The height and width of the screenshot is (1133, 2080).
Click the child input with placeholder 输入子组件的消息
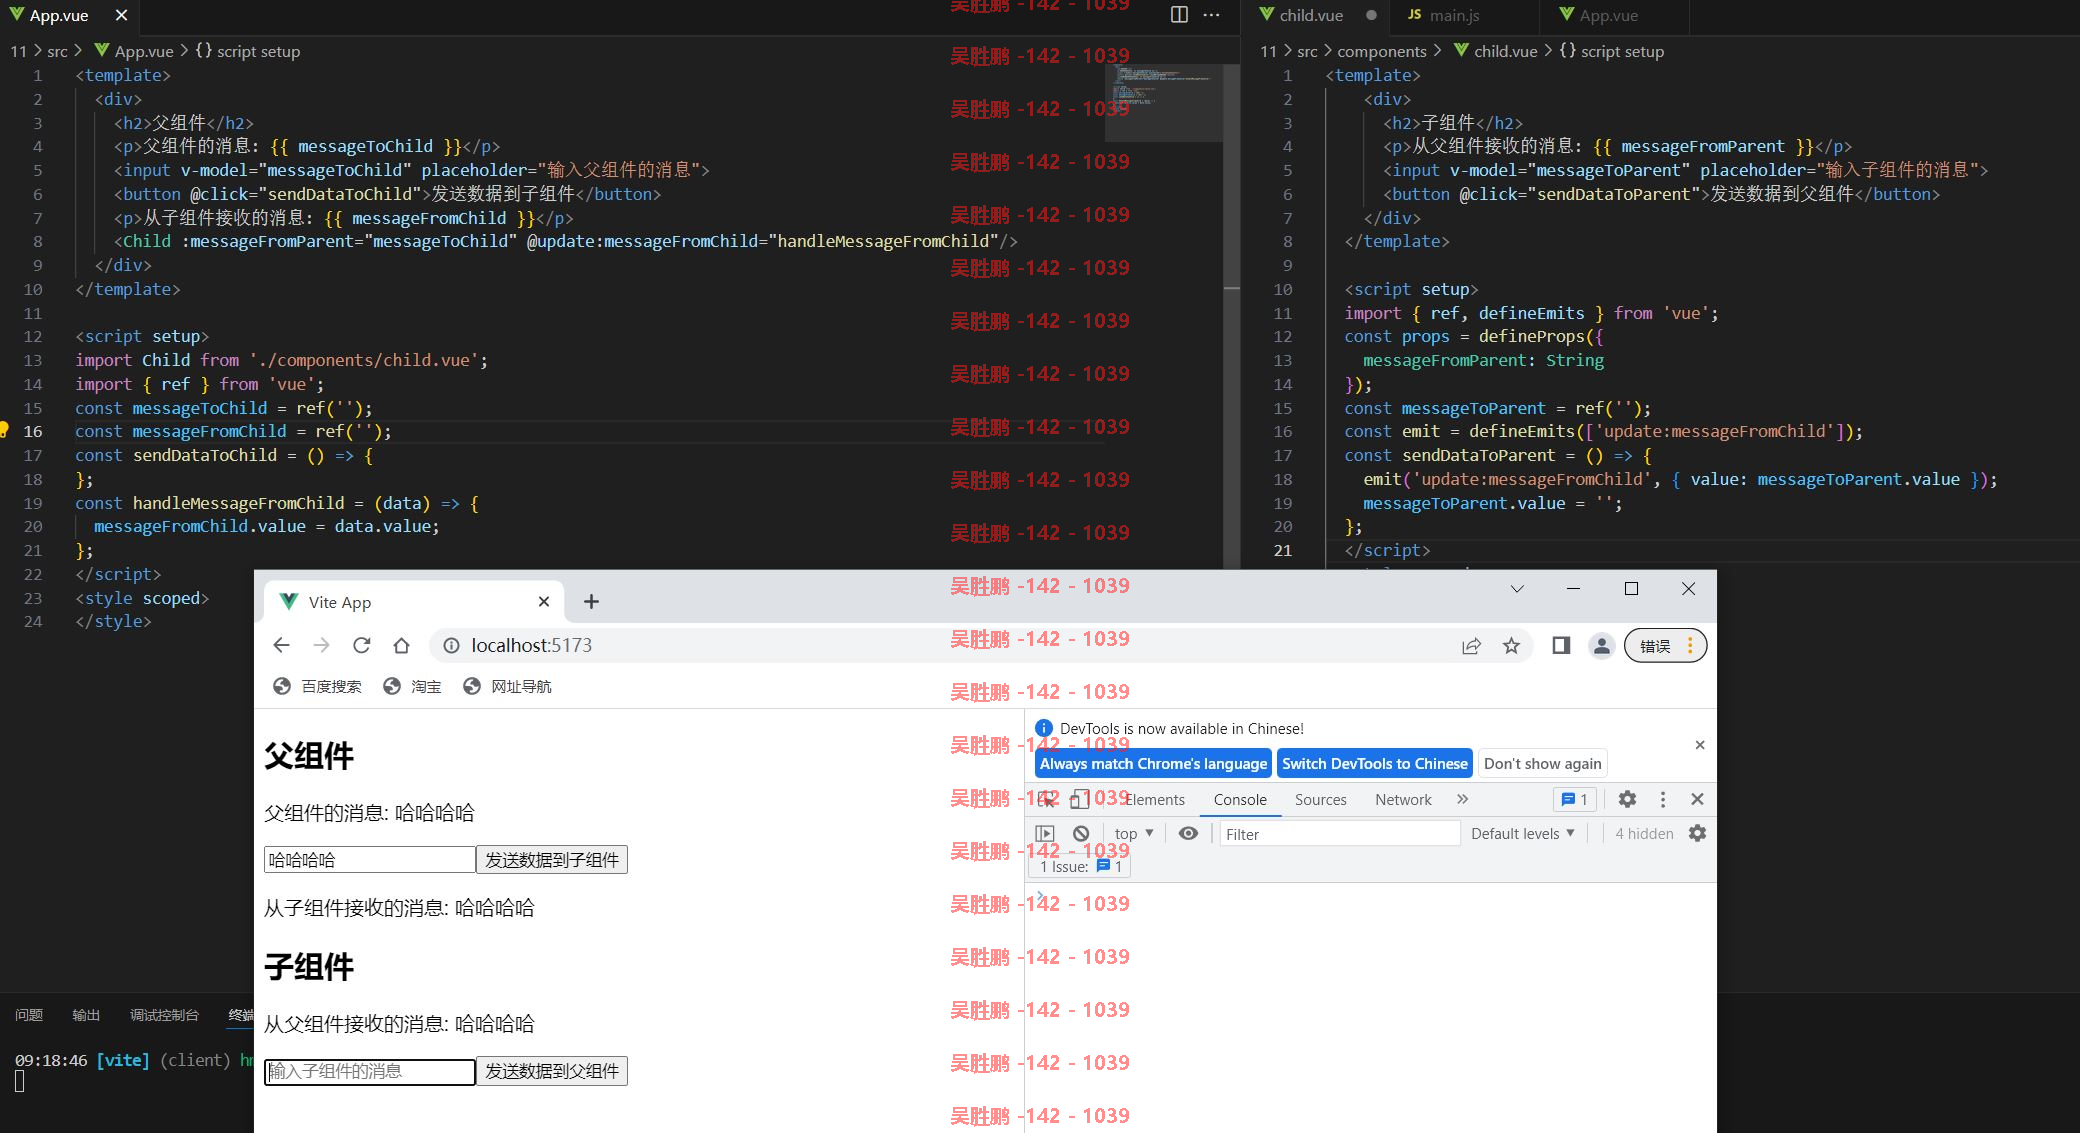(x=369, y=1071)
